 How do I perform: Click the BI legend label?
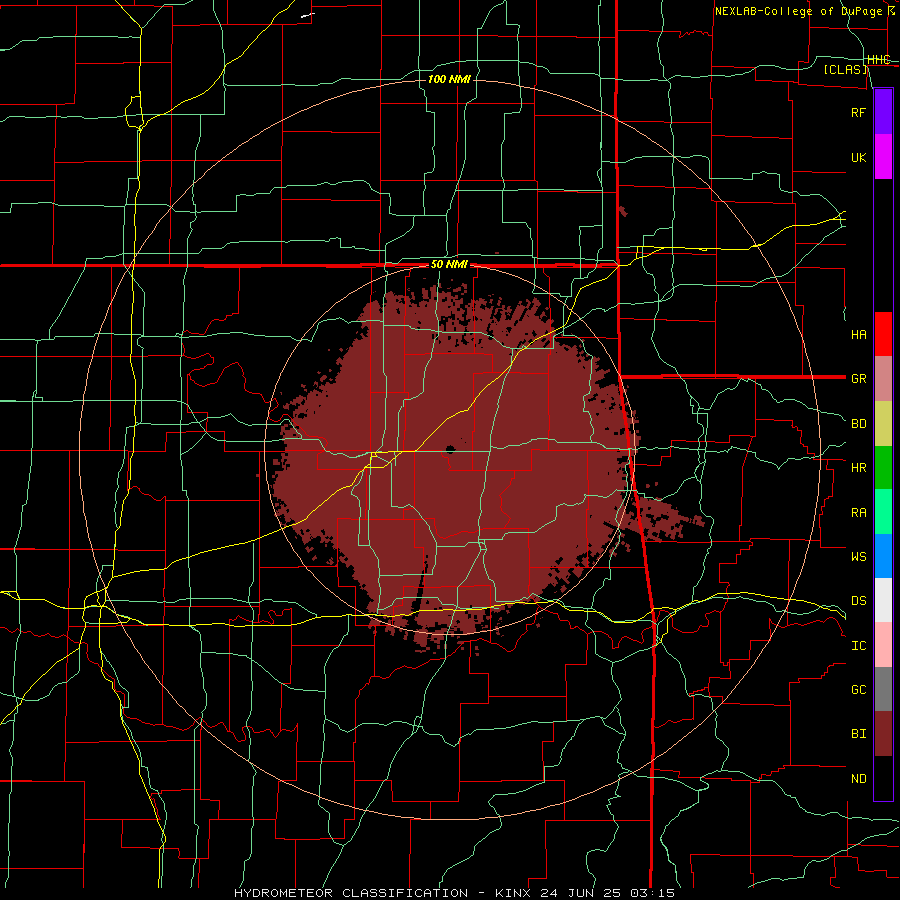[858, 734]
